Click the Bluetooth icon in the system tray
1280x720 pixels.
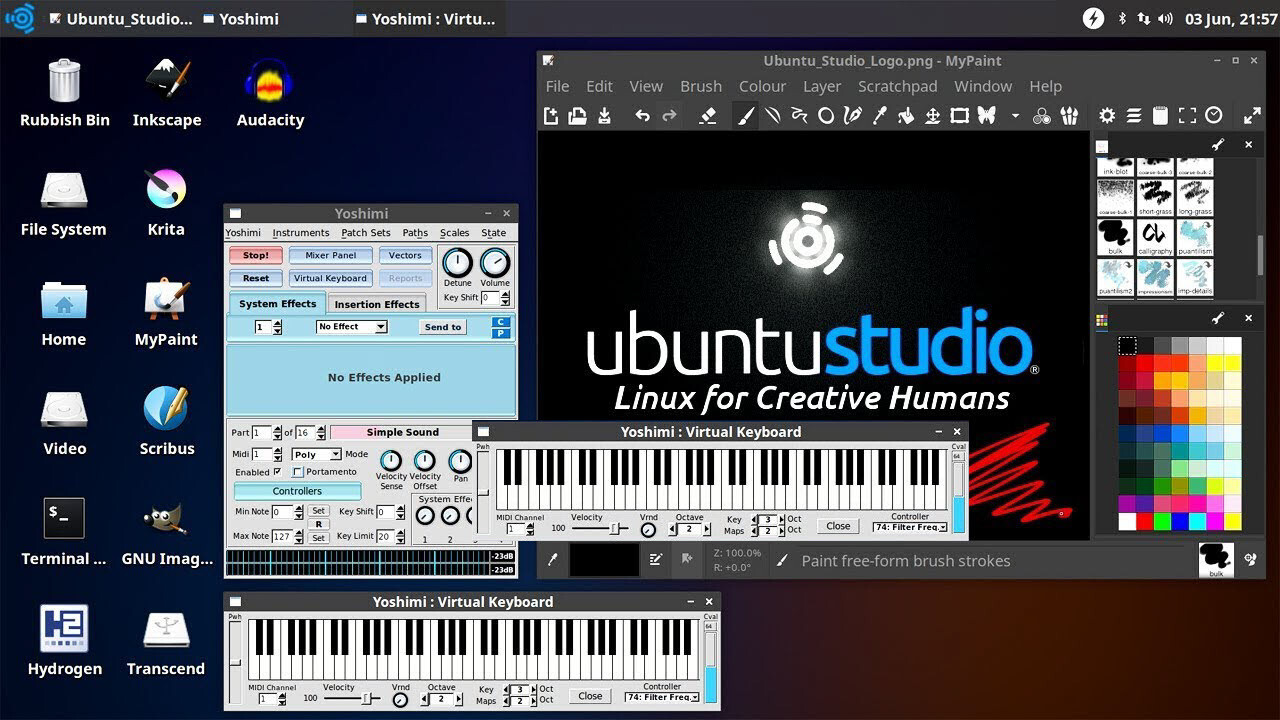click(1121, 19)
